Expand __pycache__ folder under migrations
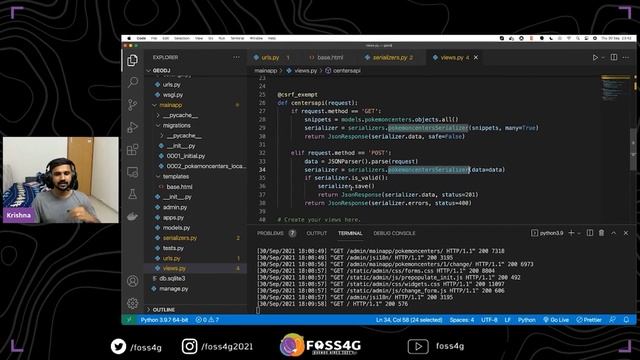Image resolution: width=640 pixels, height=360 pixels. pos(183,136)
